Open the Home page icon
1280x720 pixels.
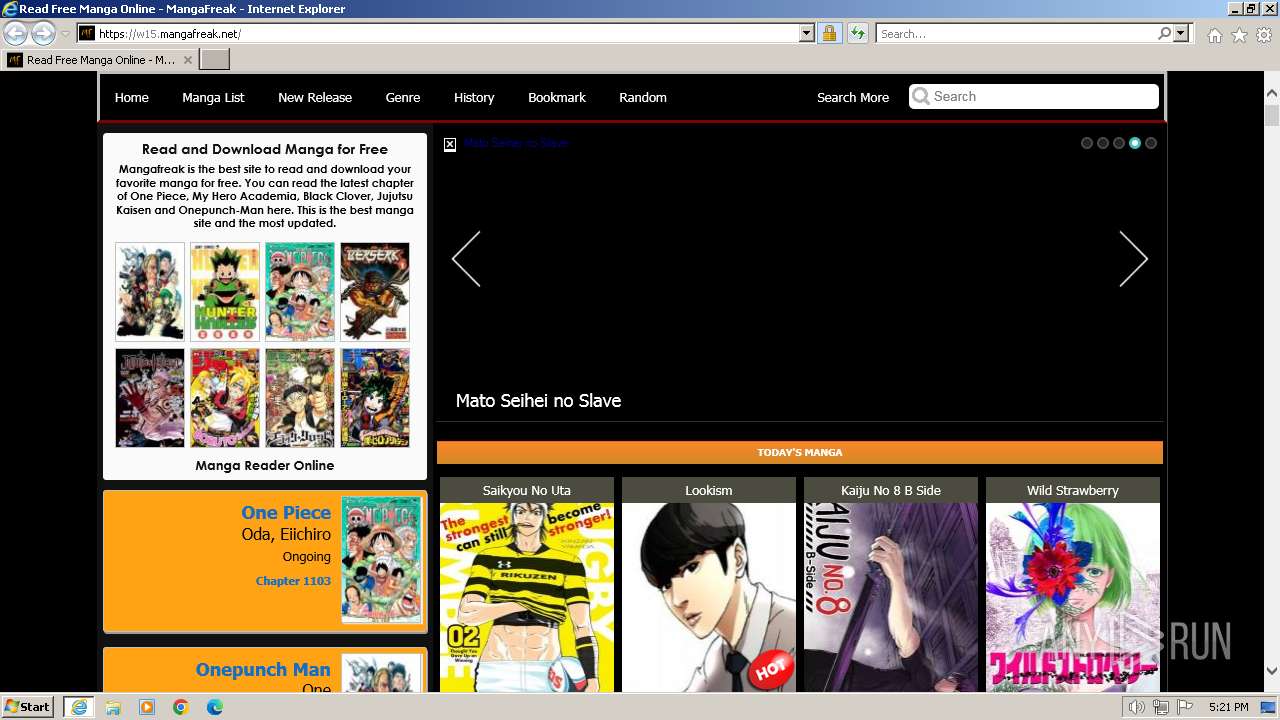1214,35
